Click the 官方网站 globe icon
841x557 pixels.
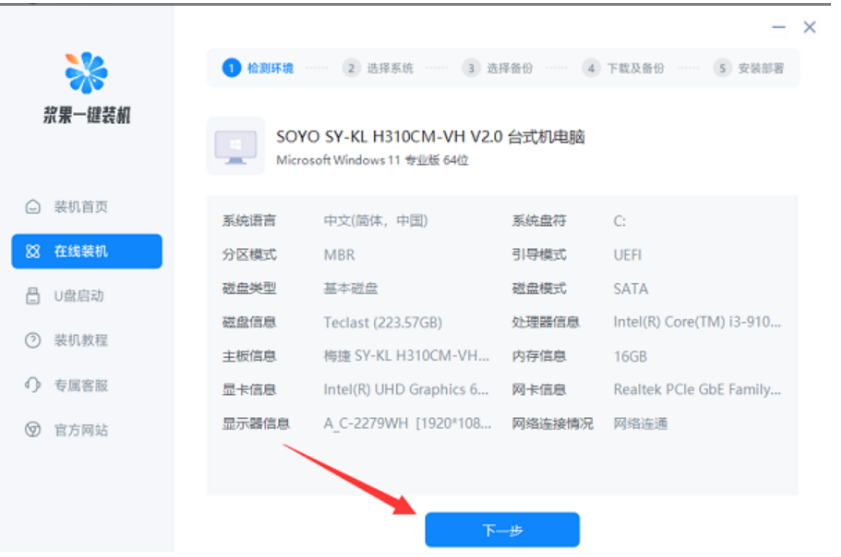point(32,430)
